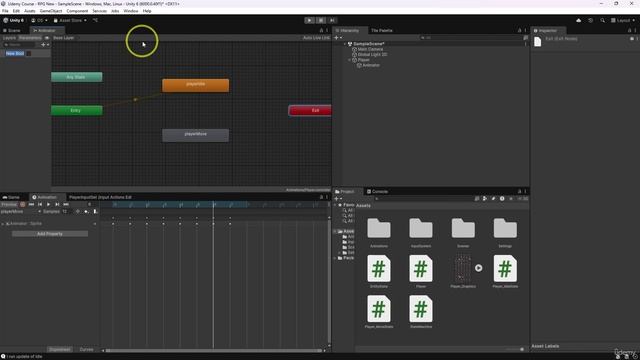Expand the Animator : Sprite property
640x360 pixels.
pyautogui.click(x=2, y=224)
